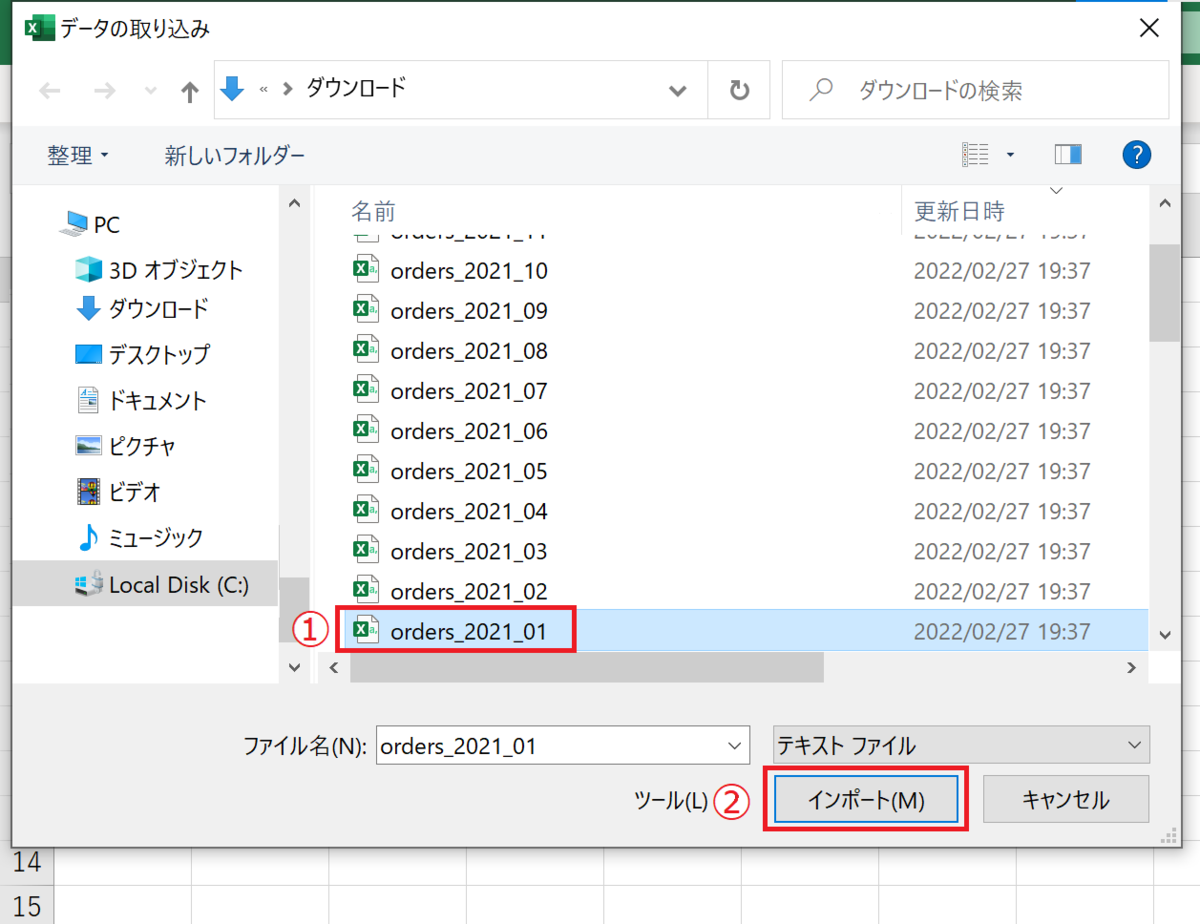Viewport: 1200px width, 924px height.
Task: Navigate up one folder level
Action: [x=189, y=90]
